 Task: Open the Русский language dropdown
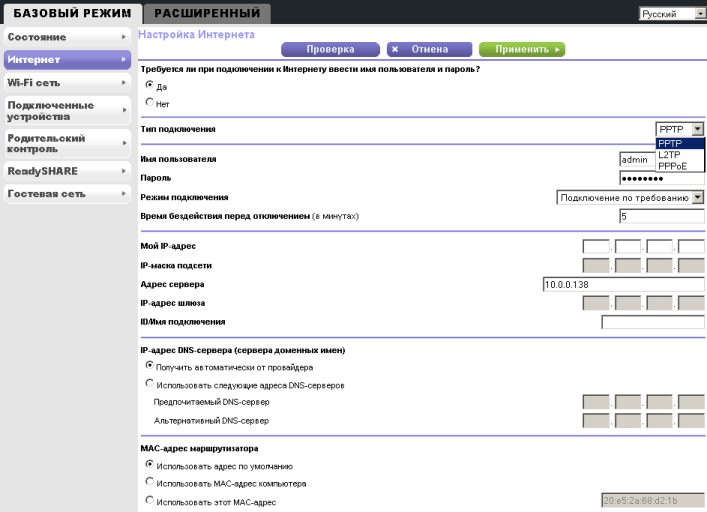point(672,14)
